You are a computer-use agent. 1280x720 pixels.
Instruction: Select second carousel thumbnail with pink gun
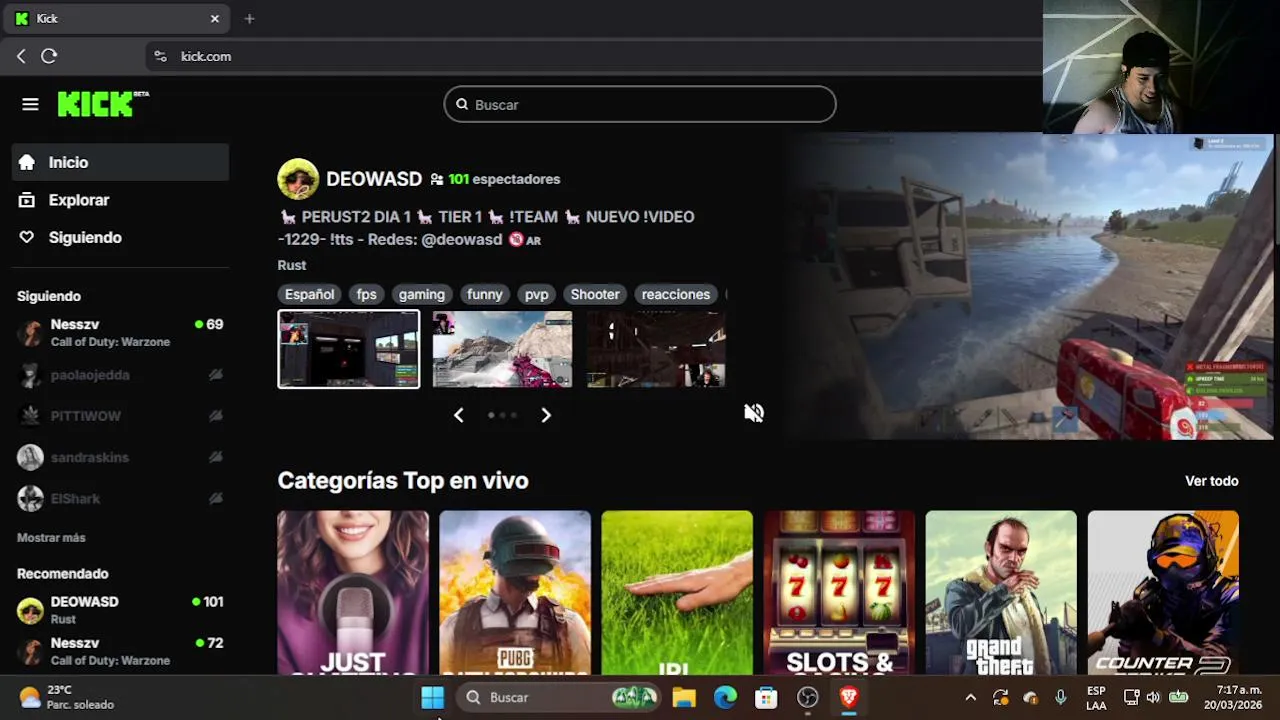[x=502, y=349]
